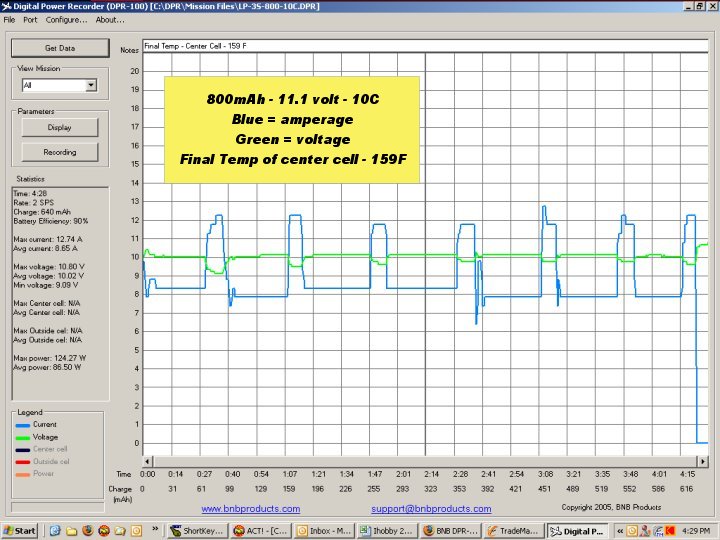
Task: Switch to TradeMa taskbar window
Action: tap(514, 531)
